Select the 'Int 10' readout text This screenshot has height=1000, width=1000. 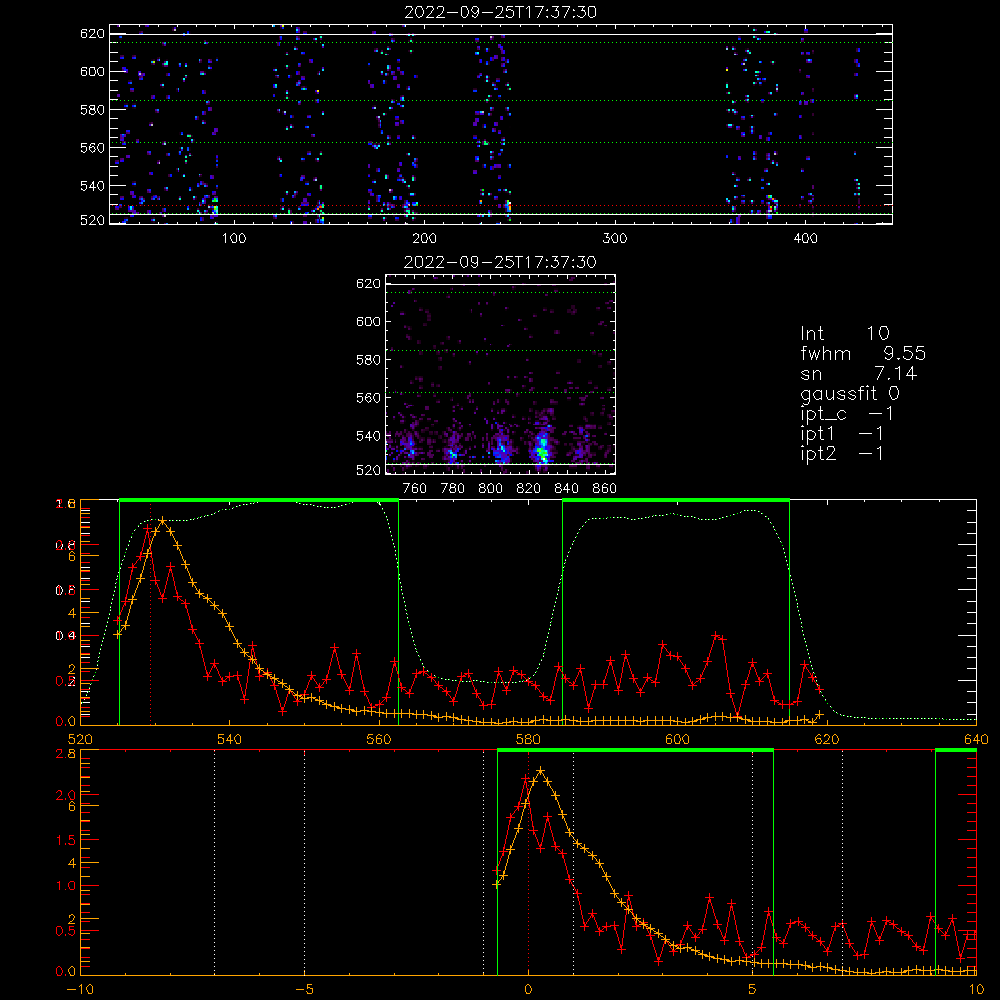844,333
